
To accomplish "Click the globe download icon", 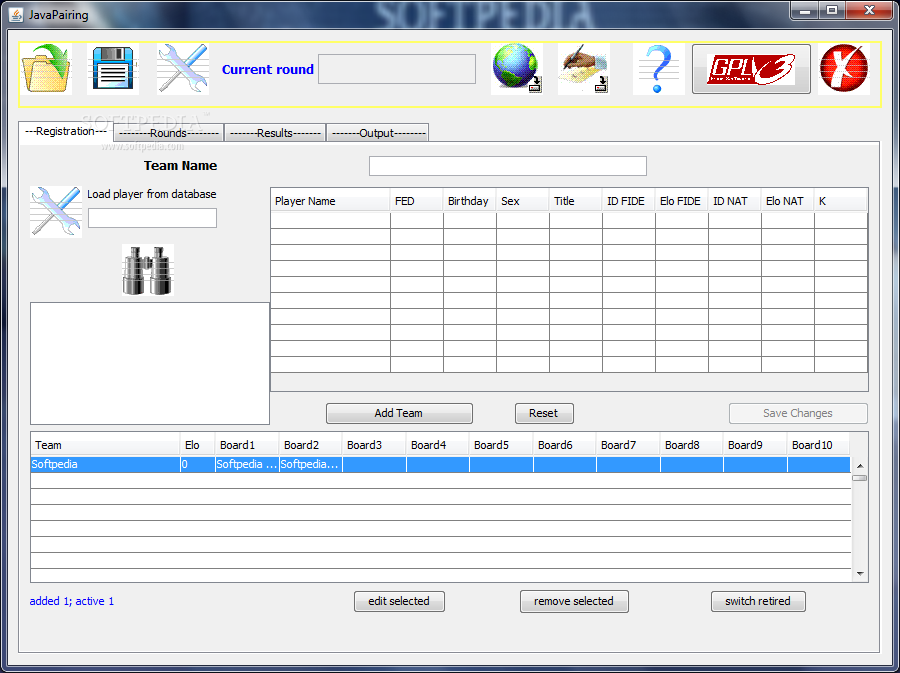I will pyautogui.click(x=517, y=69).
